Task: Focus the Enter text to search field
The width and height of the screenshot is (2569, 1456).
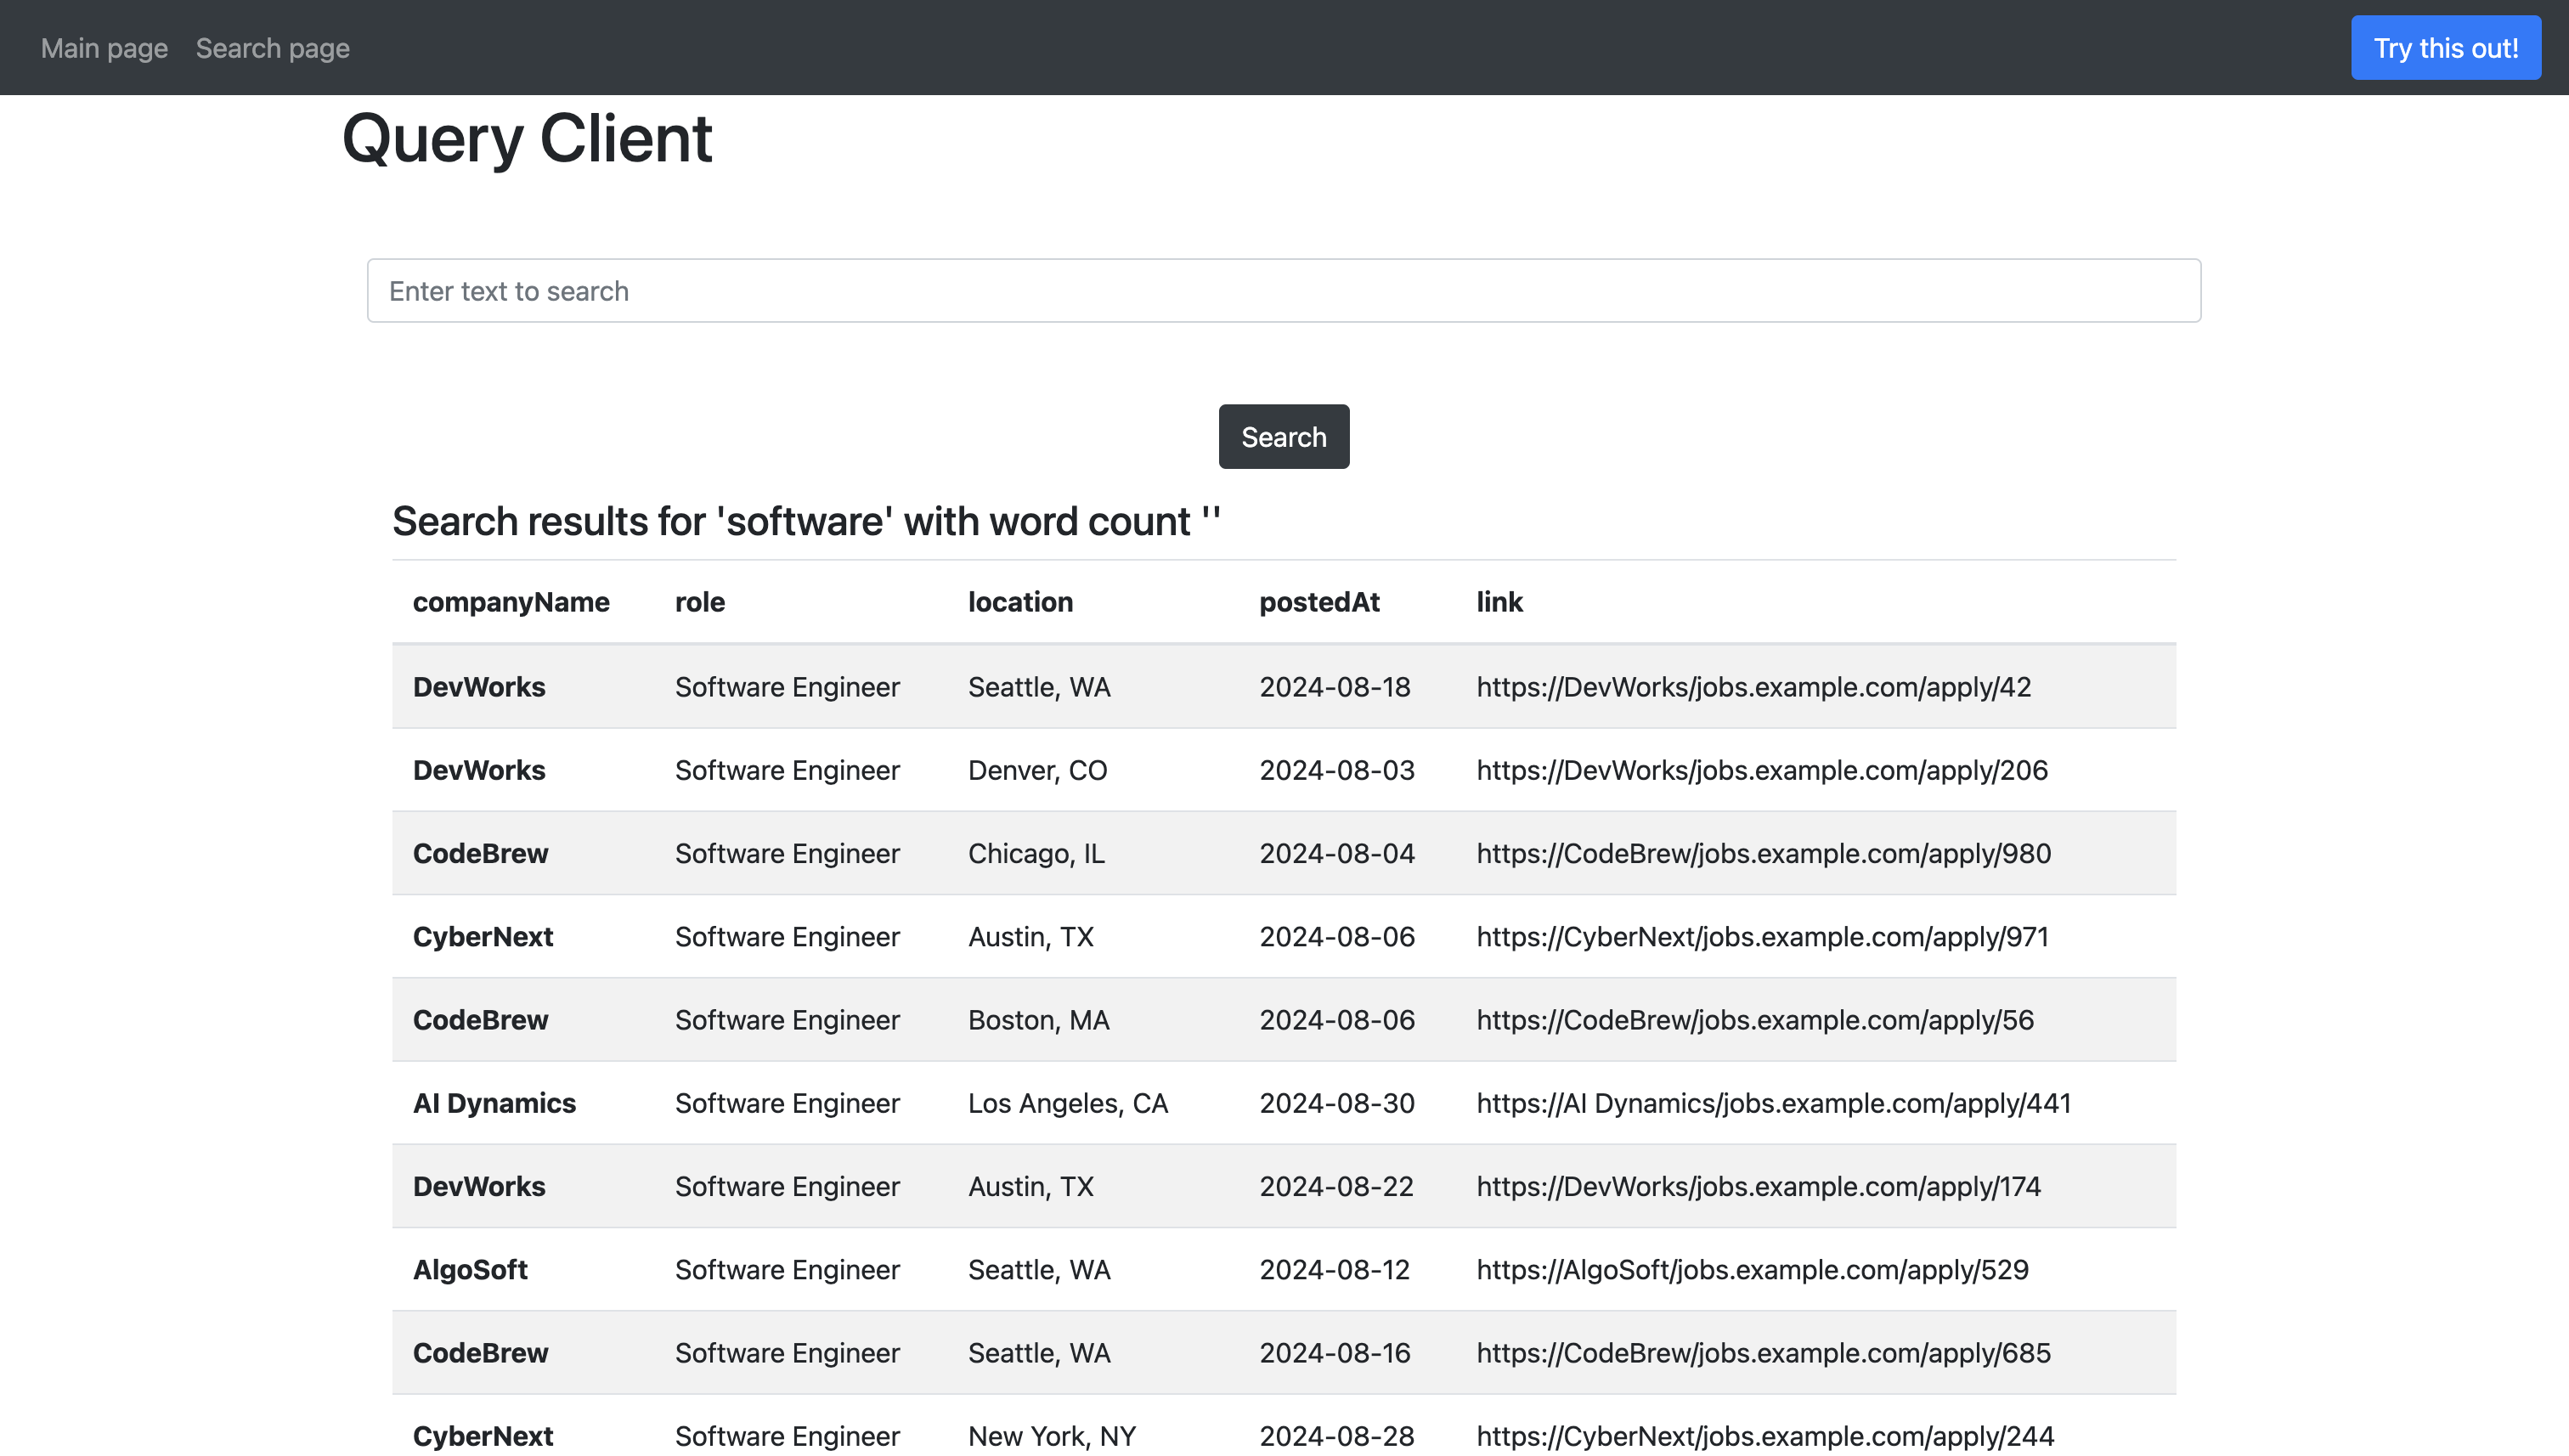Action: pyautogui.click(x=1283, y=291)
